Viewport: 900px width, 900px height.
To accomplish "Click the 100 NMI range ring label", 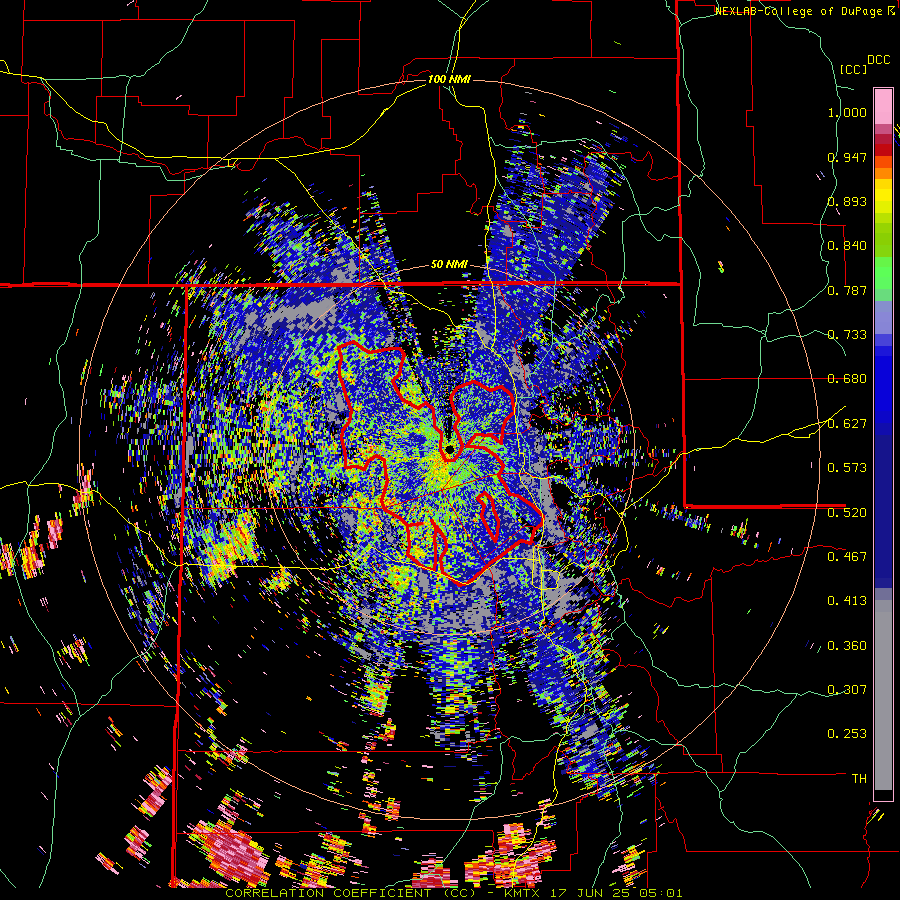I will 449,79.
